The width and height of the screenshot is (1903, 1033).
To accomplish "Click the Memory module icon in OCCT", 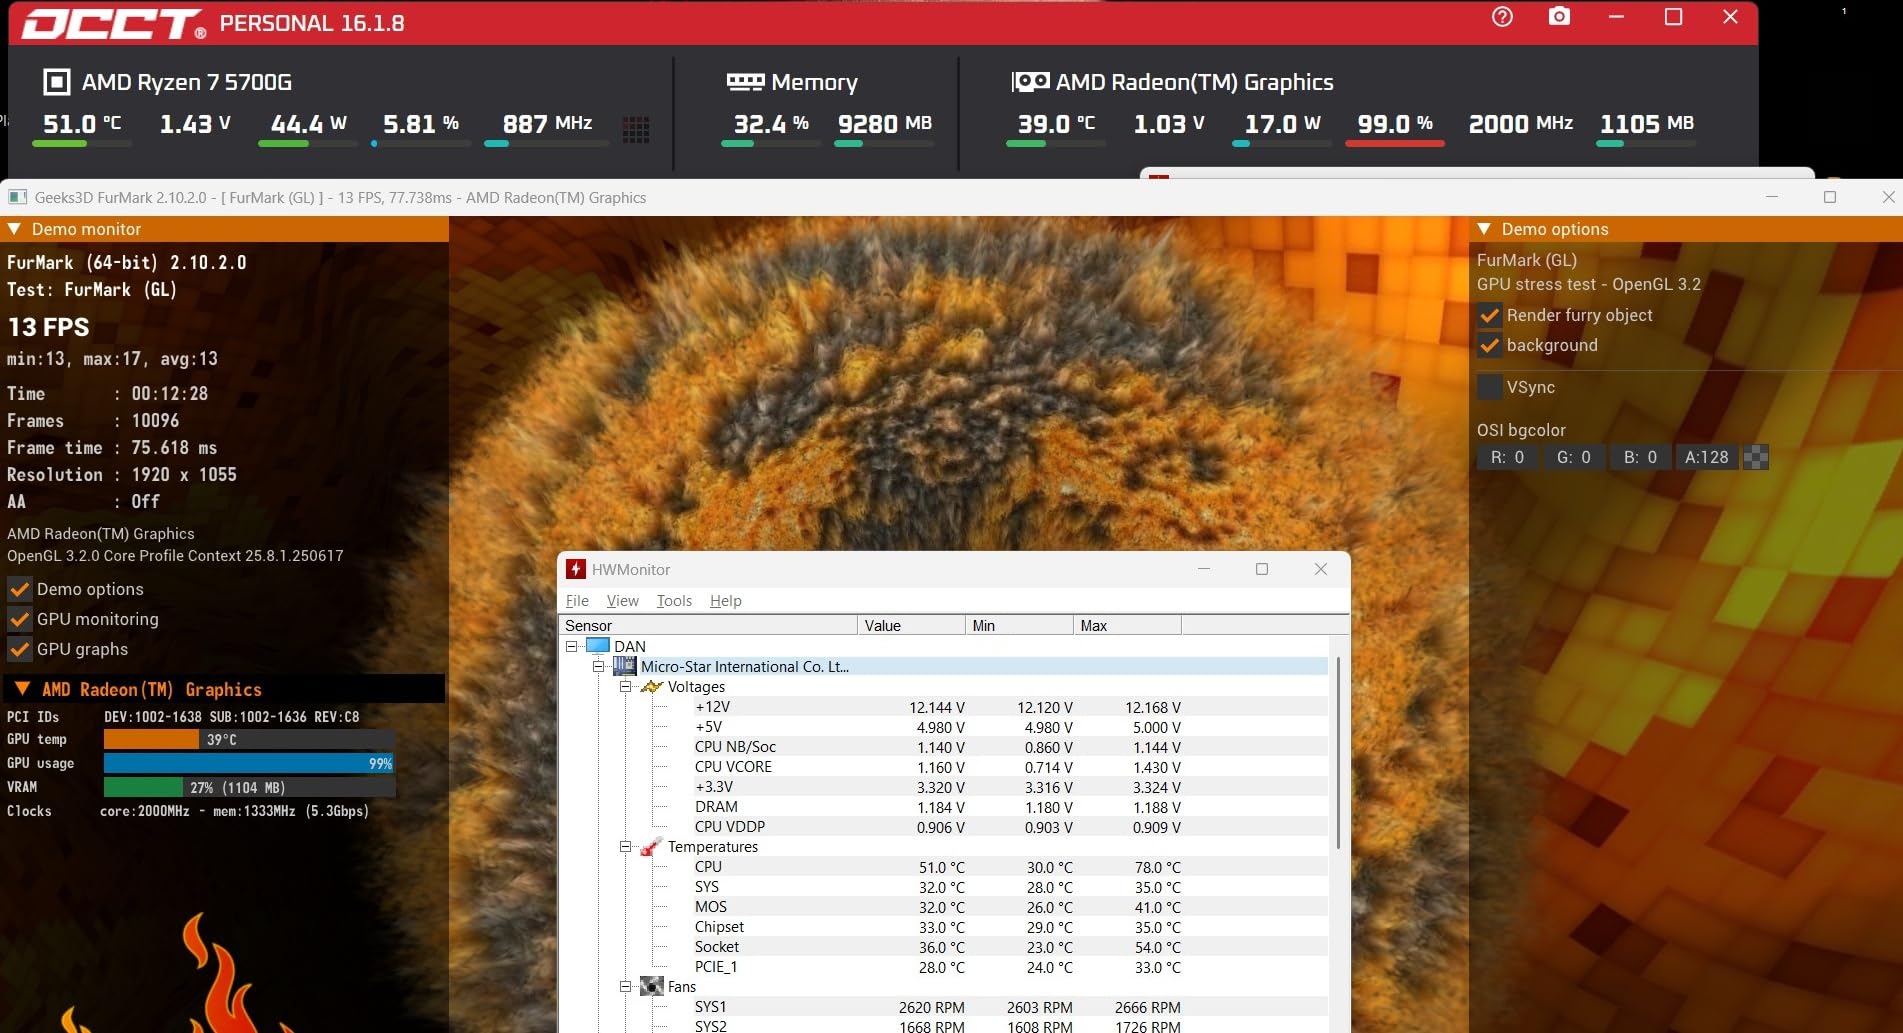I will pos(745,81).
